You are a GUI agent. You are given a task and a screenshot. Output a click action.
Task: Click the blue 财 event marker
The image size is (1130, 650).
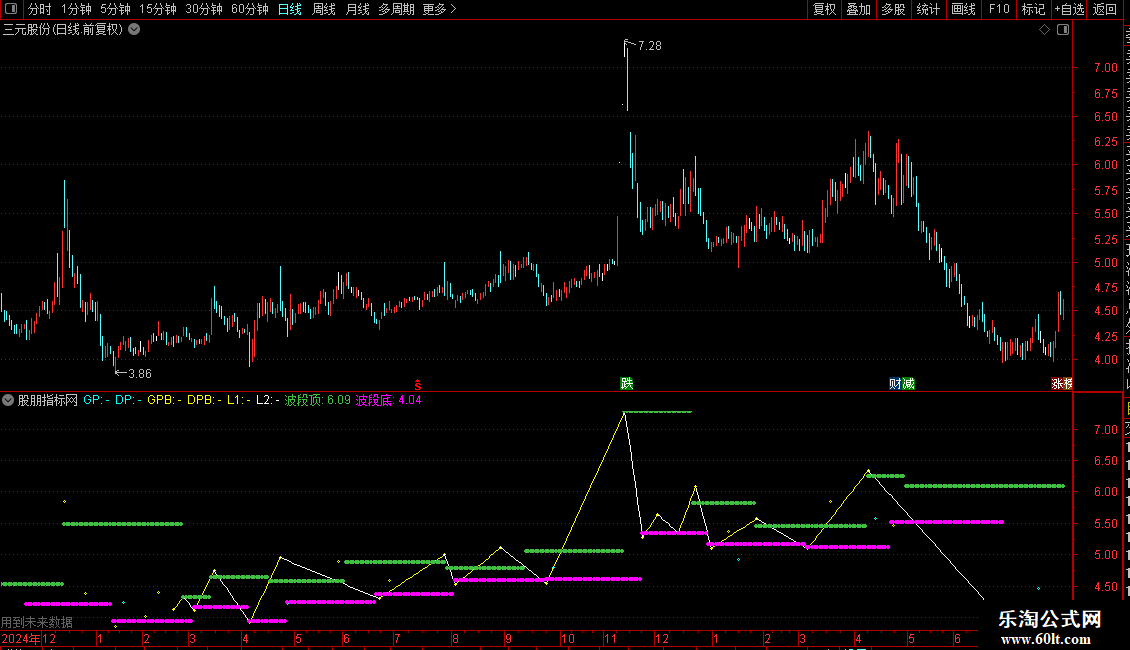(895, 384)
